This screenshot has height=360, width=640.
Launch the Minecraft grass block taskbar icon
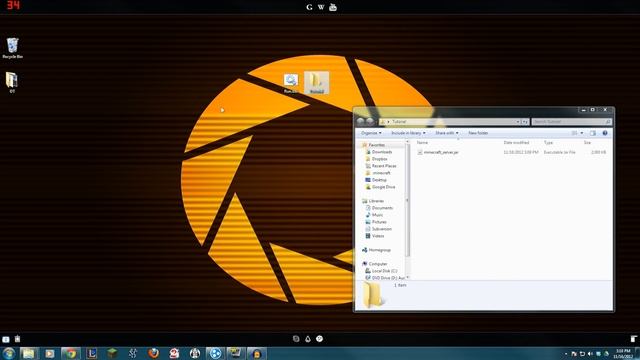[x=112, y=353]
